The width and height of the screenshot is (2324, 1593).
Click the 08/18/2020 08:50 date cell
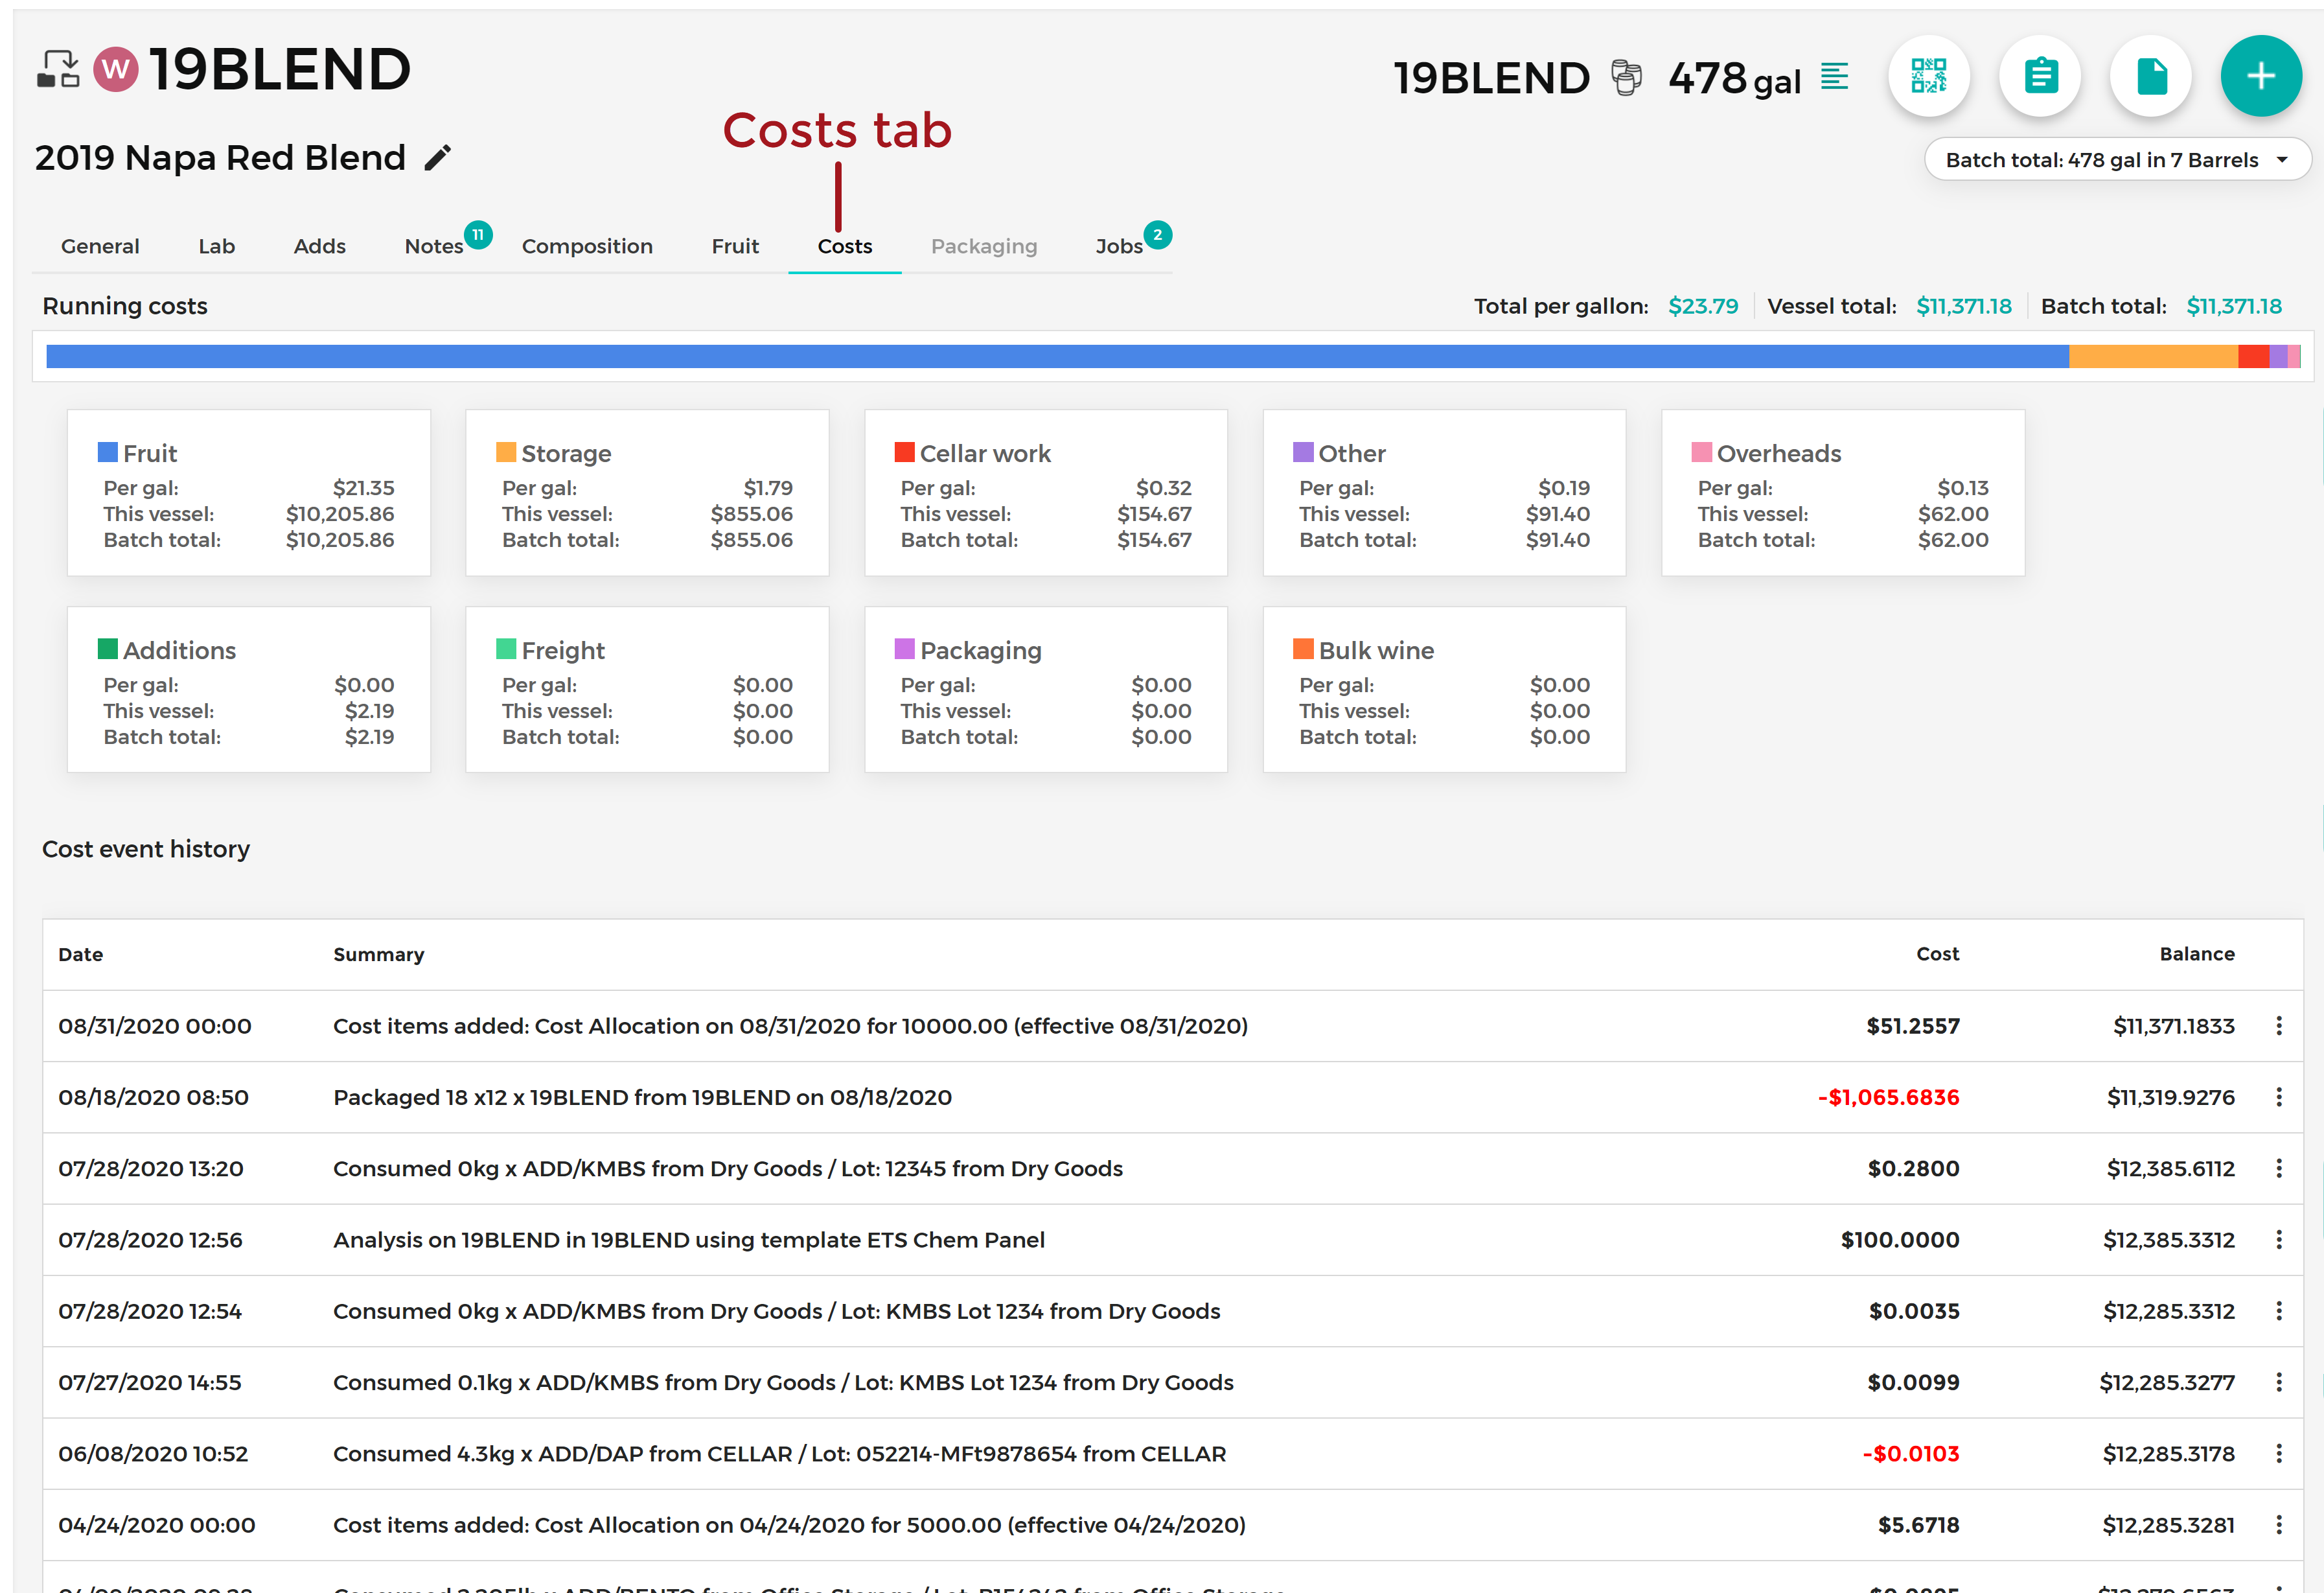[x=154, y=1097]
